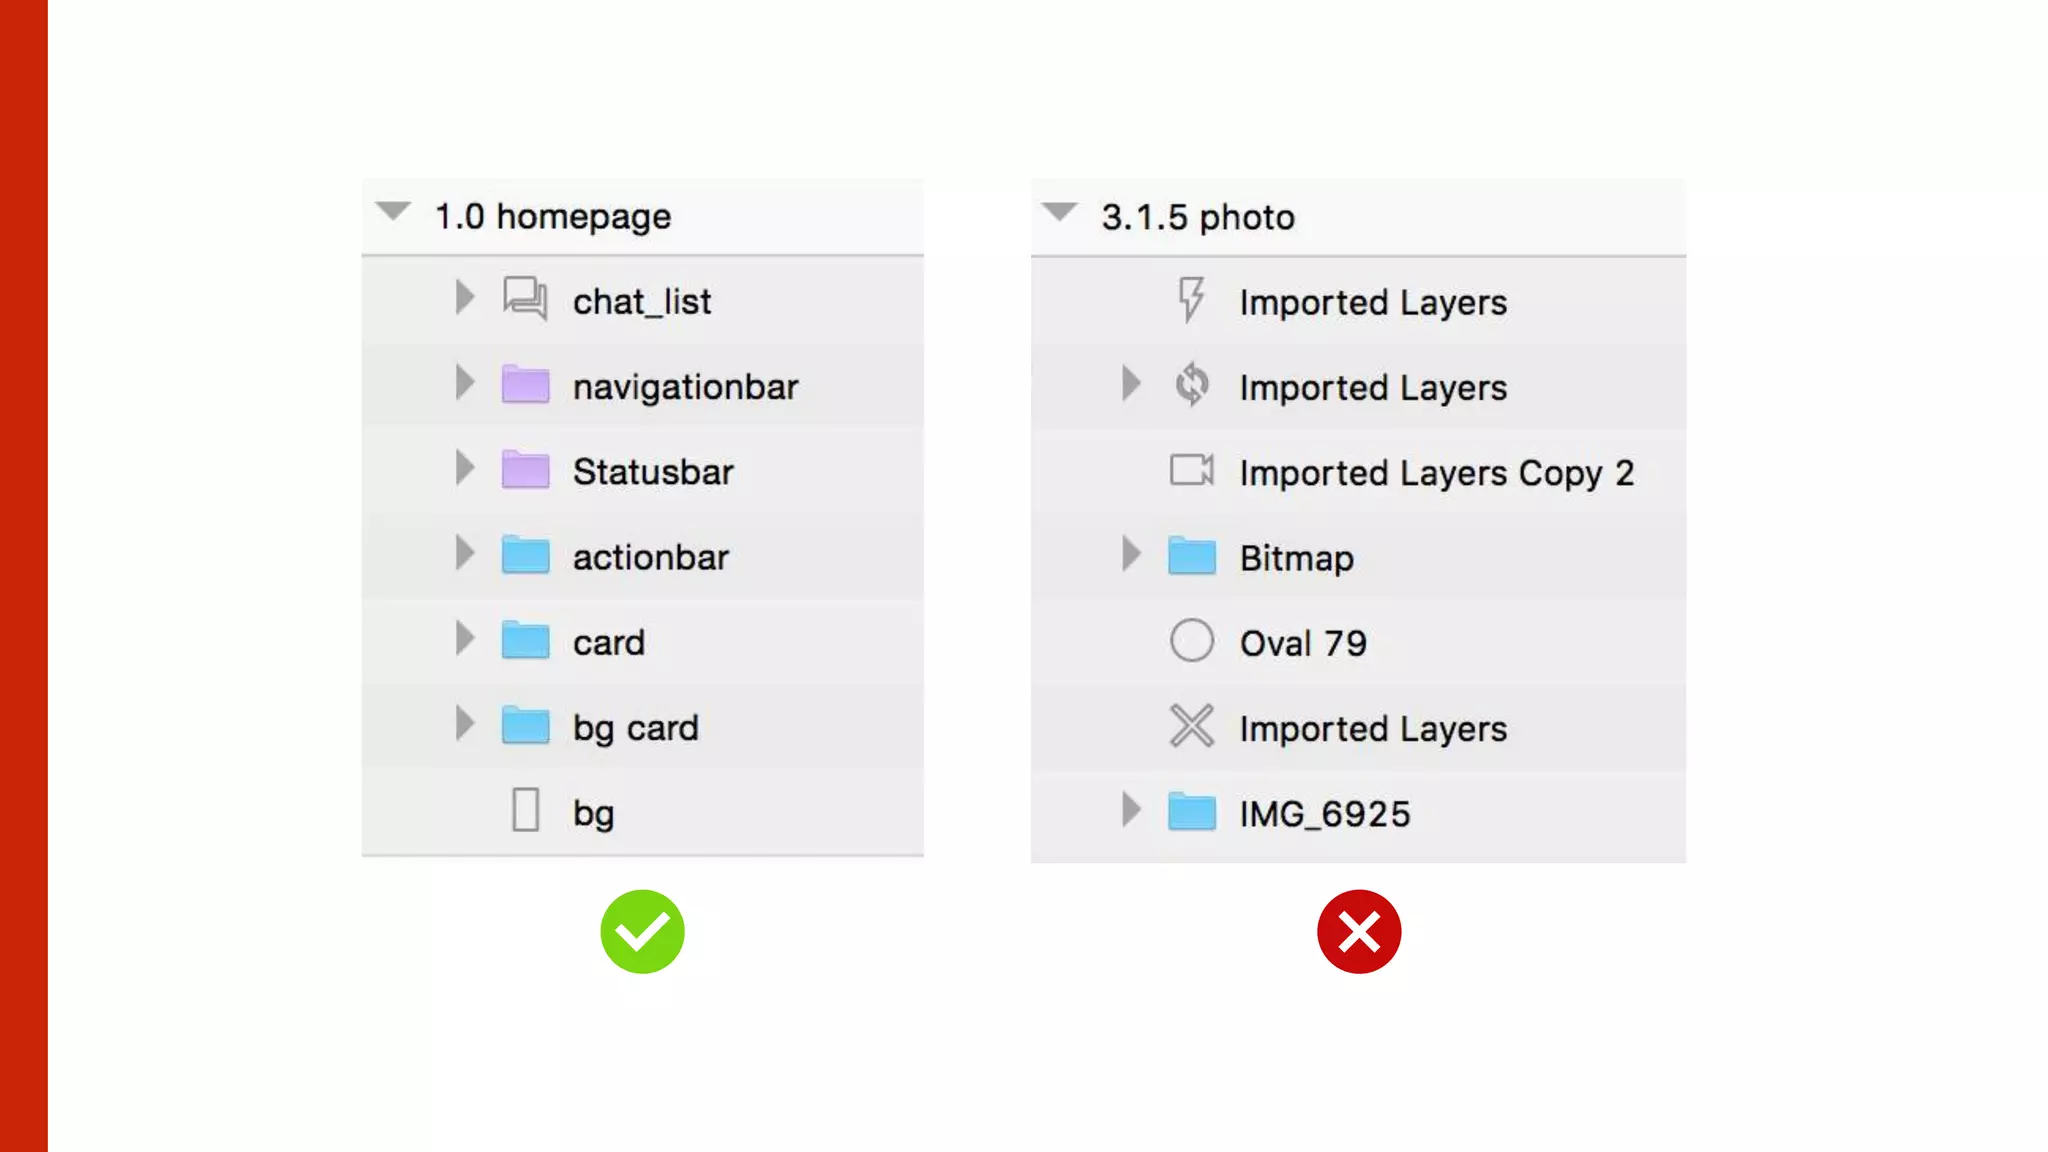
Task: Click the green checkmark badge
Action: click(642, 932)
